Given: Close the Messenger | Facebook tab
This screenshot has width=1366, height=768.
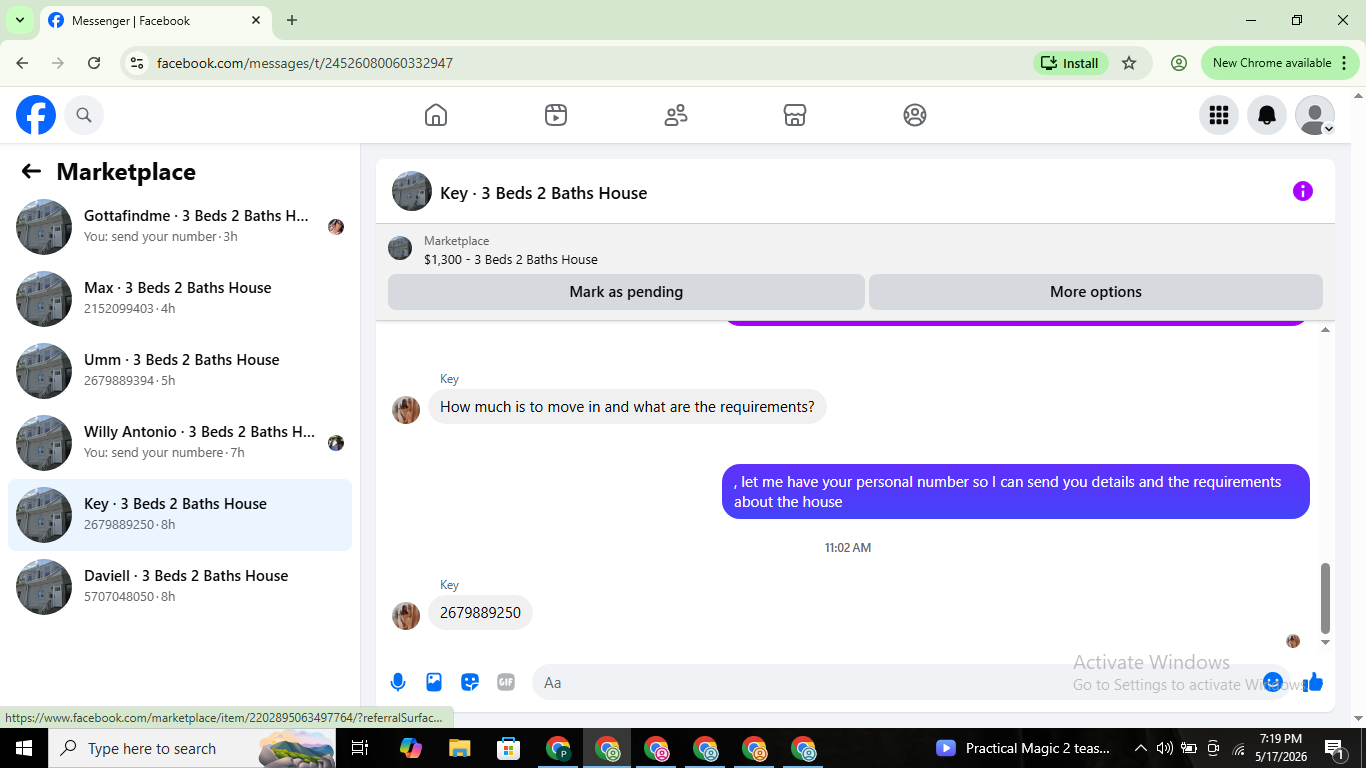Looking at the screenshot, I should pos(257,20).
